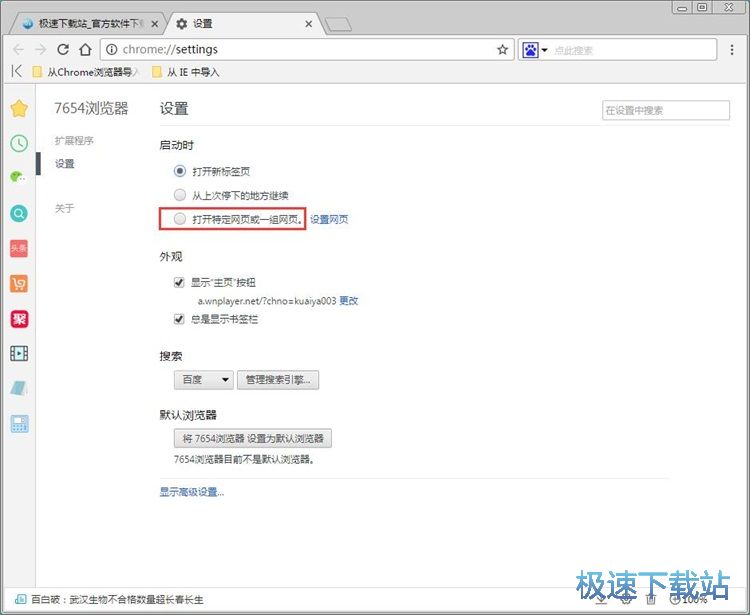
Task: Reload the current page
Action: pyautogui.click(x=63, y=49)
